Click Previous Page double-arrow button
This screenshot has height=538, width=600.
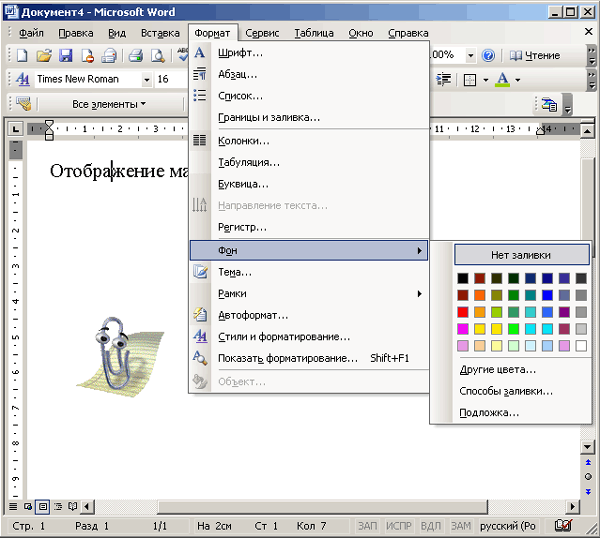[x=588, y=463]
